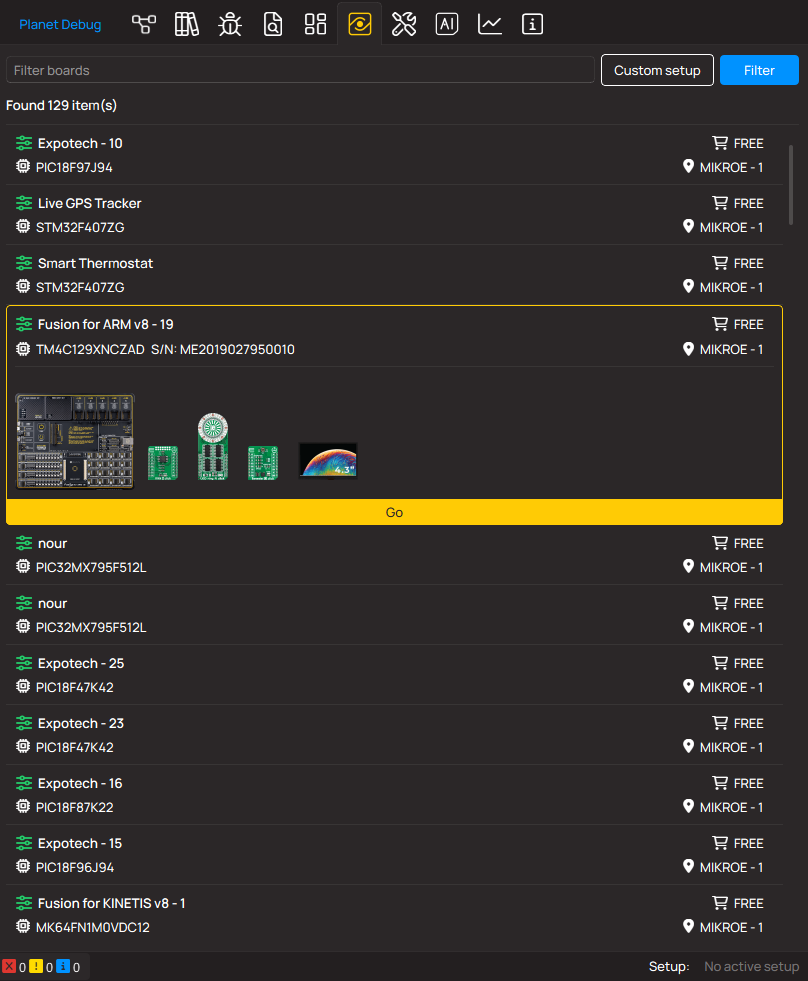Image resolution: width=808 pixels, height=981 pixels.
Task: Select the Smart Thermostat board
Action: tap(394, 275)
